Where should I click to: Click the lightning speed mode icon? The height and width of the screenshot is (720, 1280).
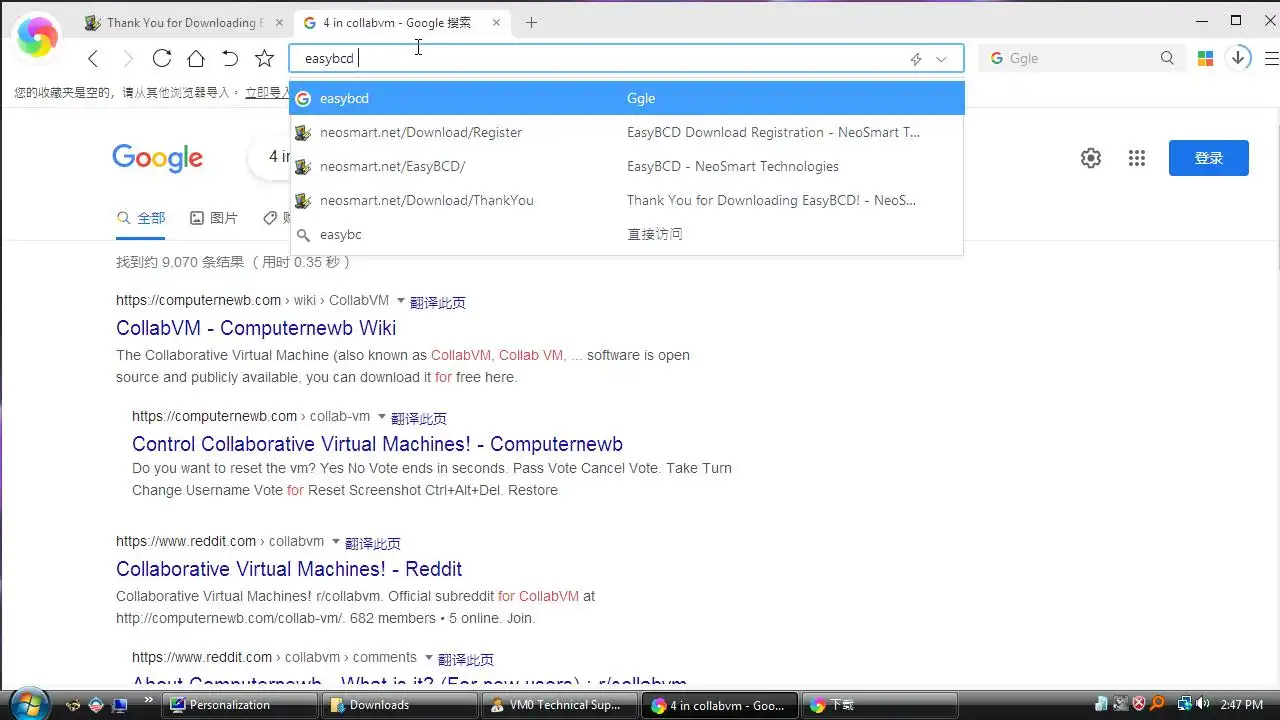[916, 59]
